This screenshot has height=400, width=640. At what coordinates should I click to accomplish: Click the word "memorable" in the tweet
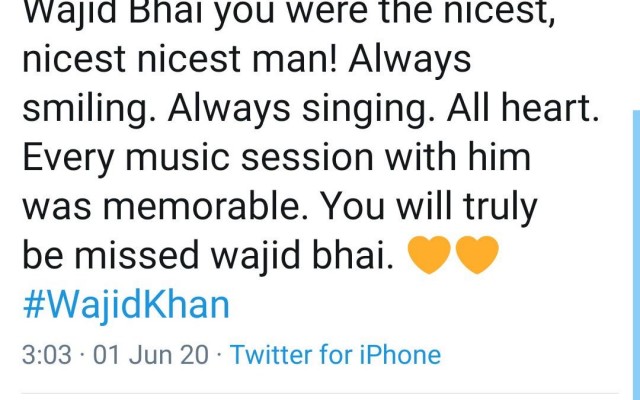[200, 206]
